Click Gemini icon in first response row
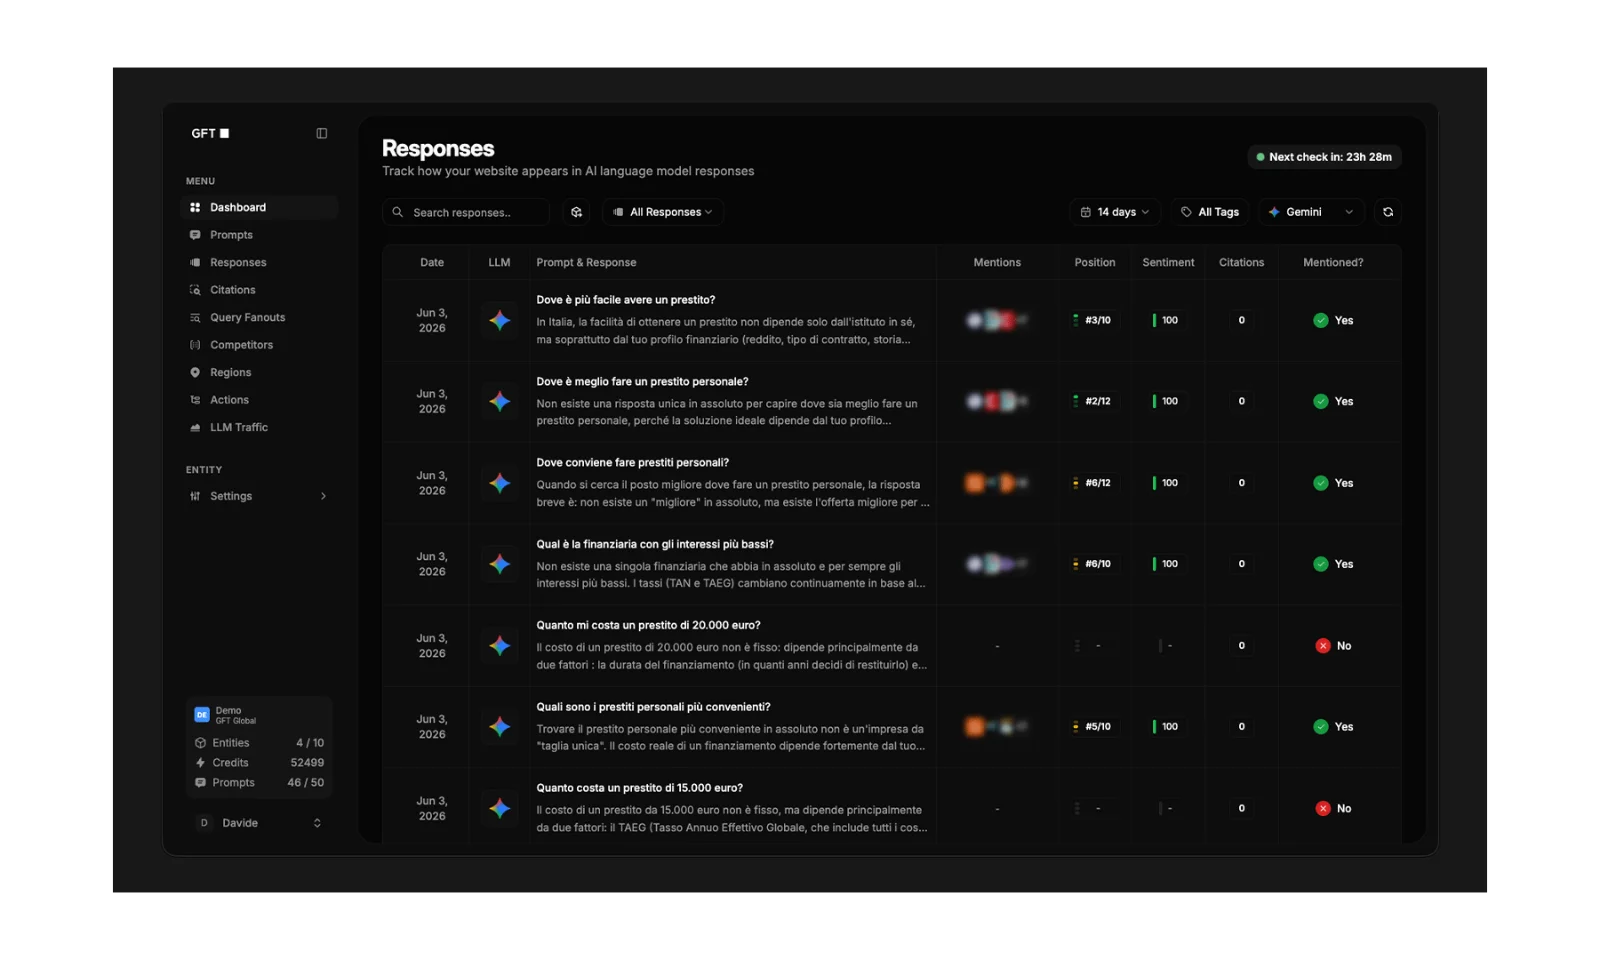Image resolution: width=1600 pixels, height=960 pixels. (x=500, y=320)
